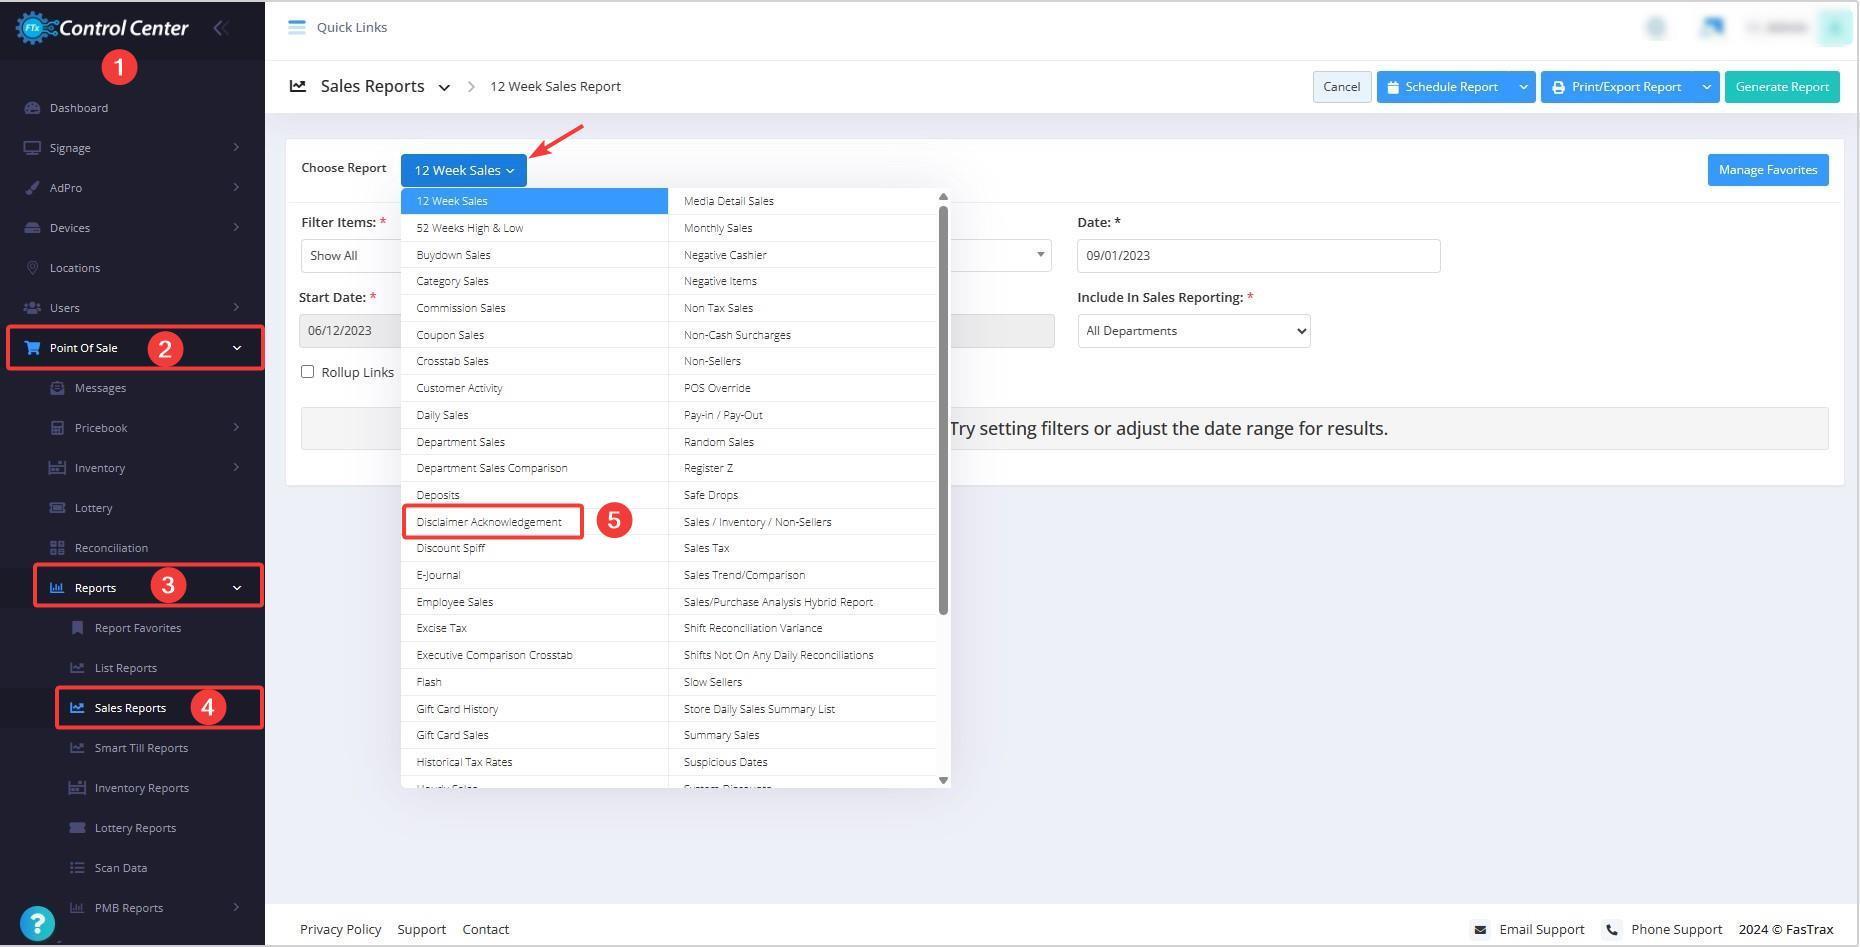
Task: Click the Cancel button
Action: pyautogui.click(x=1341, y=87)
